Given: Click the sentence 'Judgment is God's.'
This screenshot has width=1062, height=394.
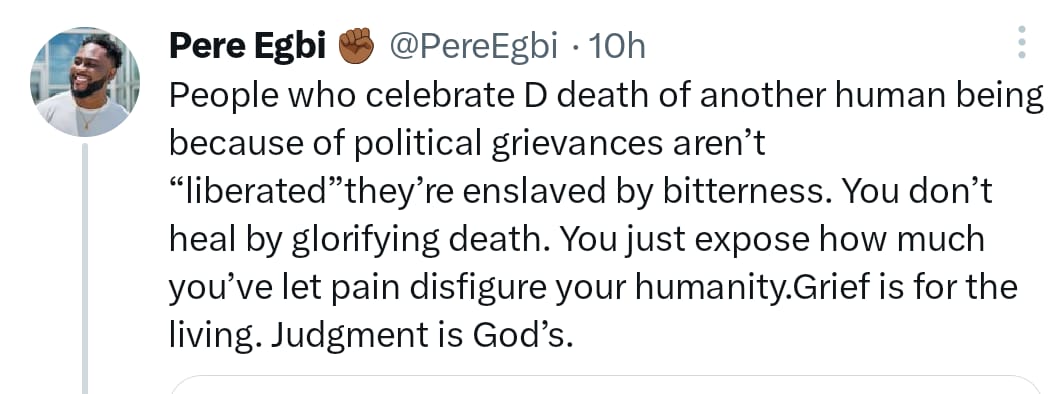Looking at the screenshot, I should coord(422,335).
